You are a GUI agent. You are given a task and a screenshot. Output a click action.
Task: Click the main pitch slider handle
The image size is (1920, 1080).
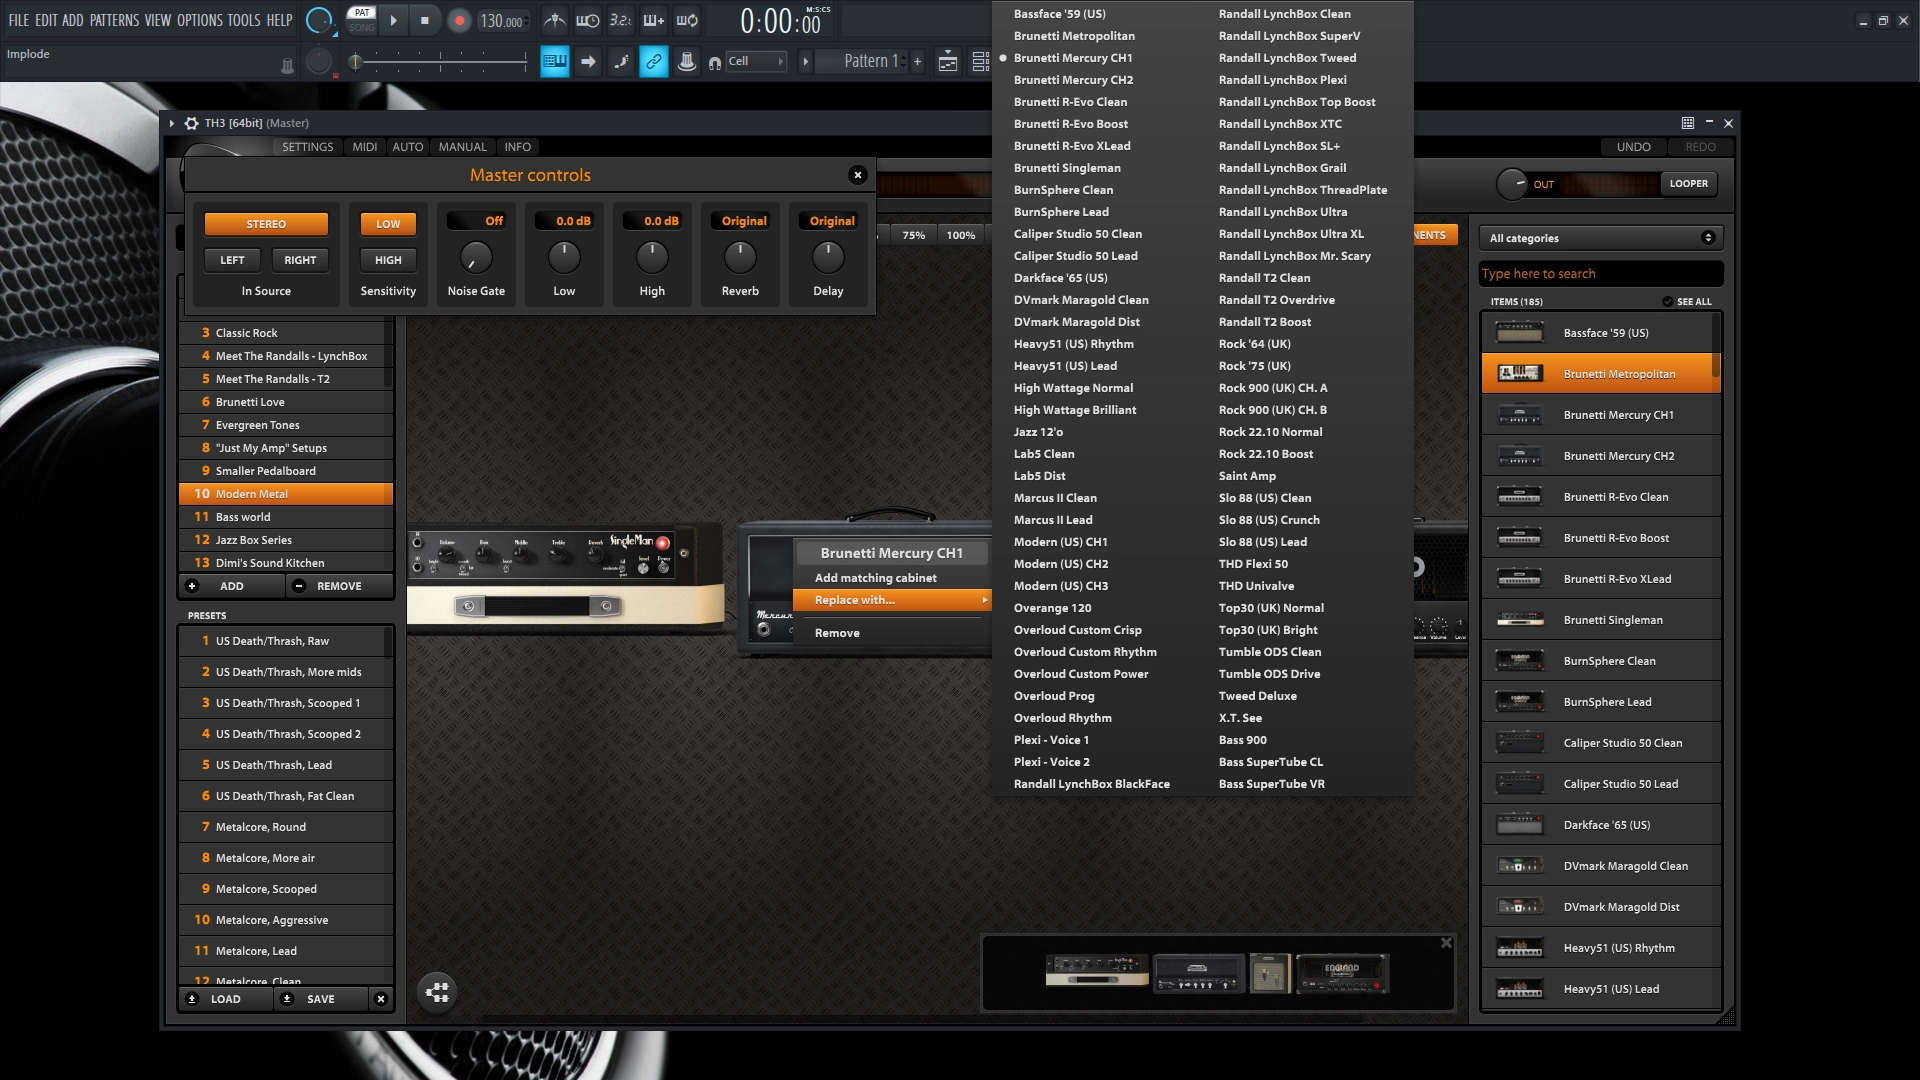click(x=354, y=62)
